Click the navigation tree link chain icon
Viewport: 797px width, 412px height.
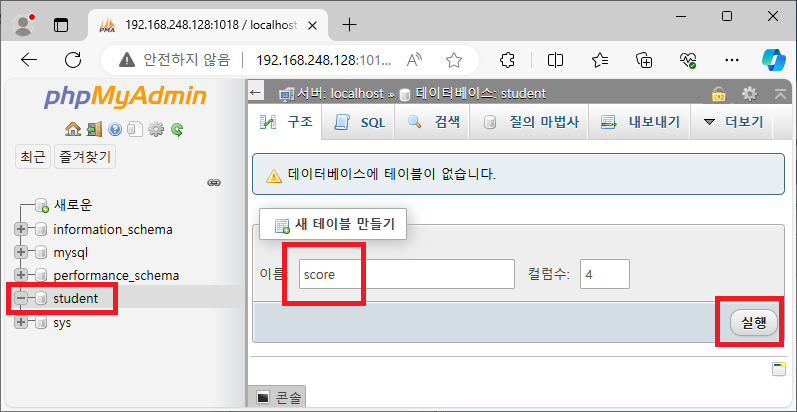[213, 183]
